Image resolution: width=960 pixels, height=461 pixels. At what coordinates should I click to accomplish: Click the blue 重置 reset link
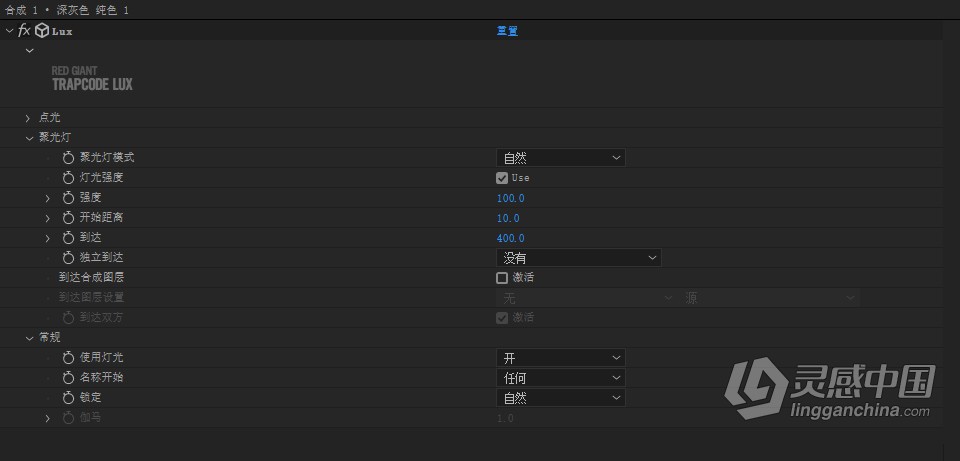click(x=507, y=31)
